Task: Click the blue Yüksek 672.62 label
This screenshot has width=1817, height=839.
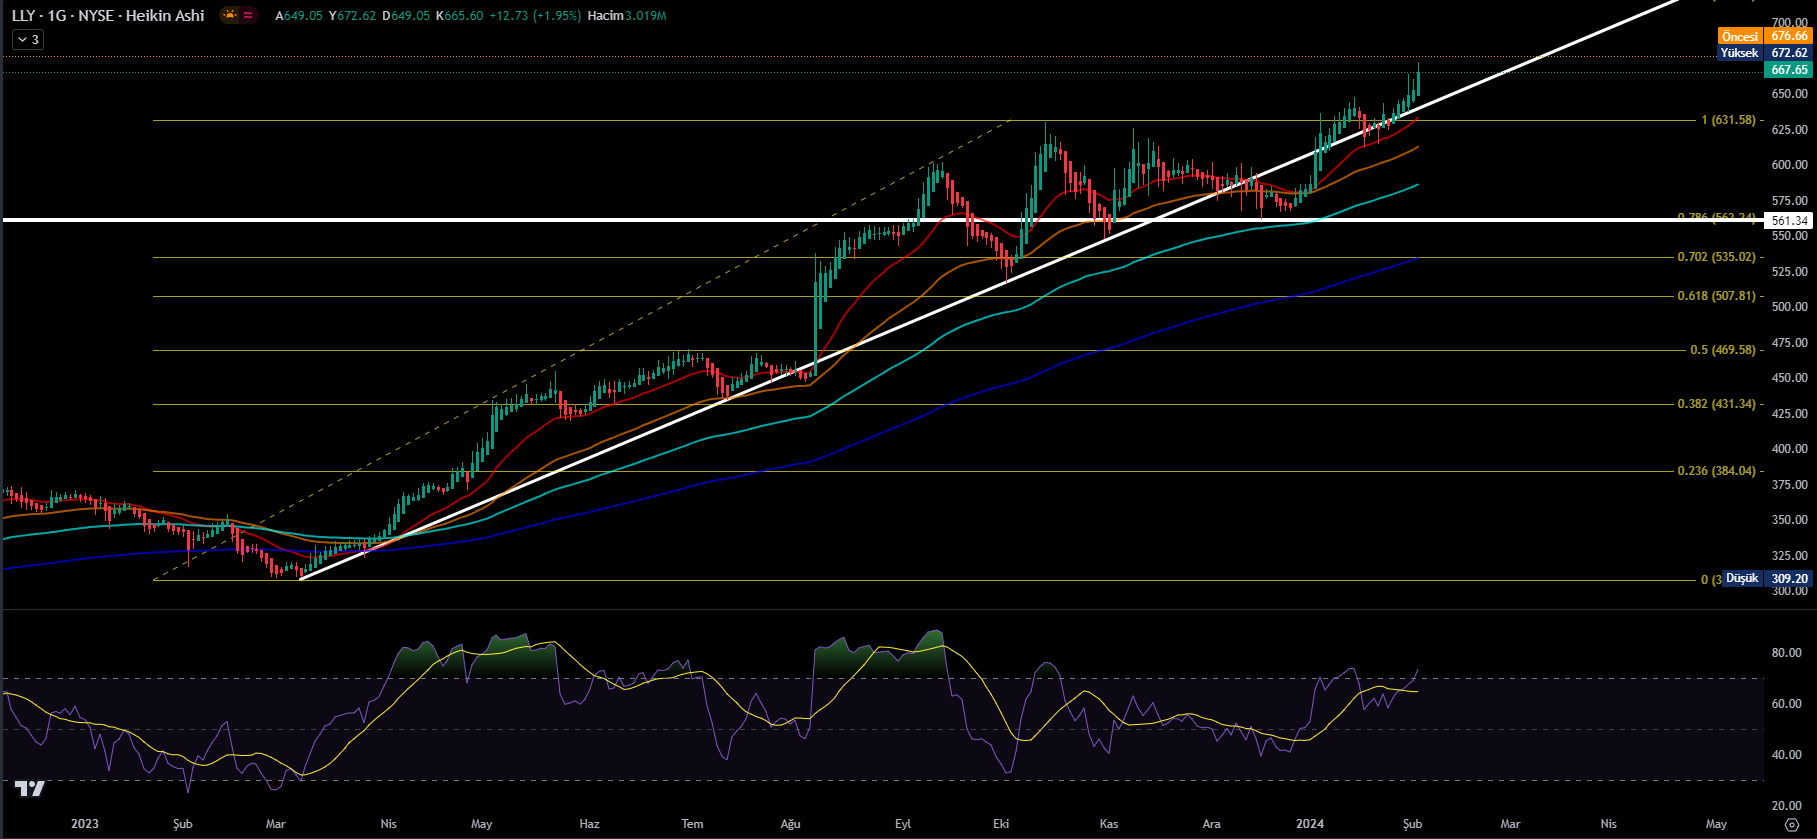Action: click(x=1765, y=53)
